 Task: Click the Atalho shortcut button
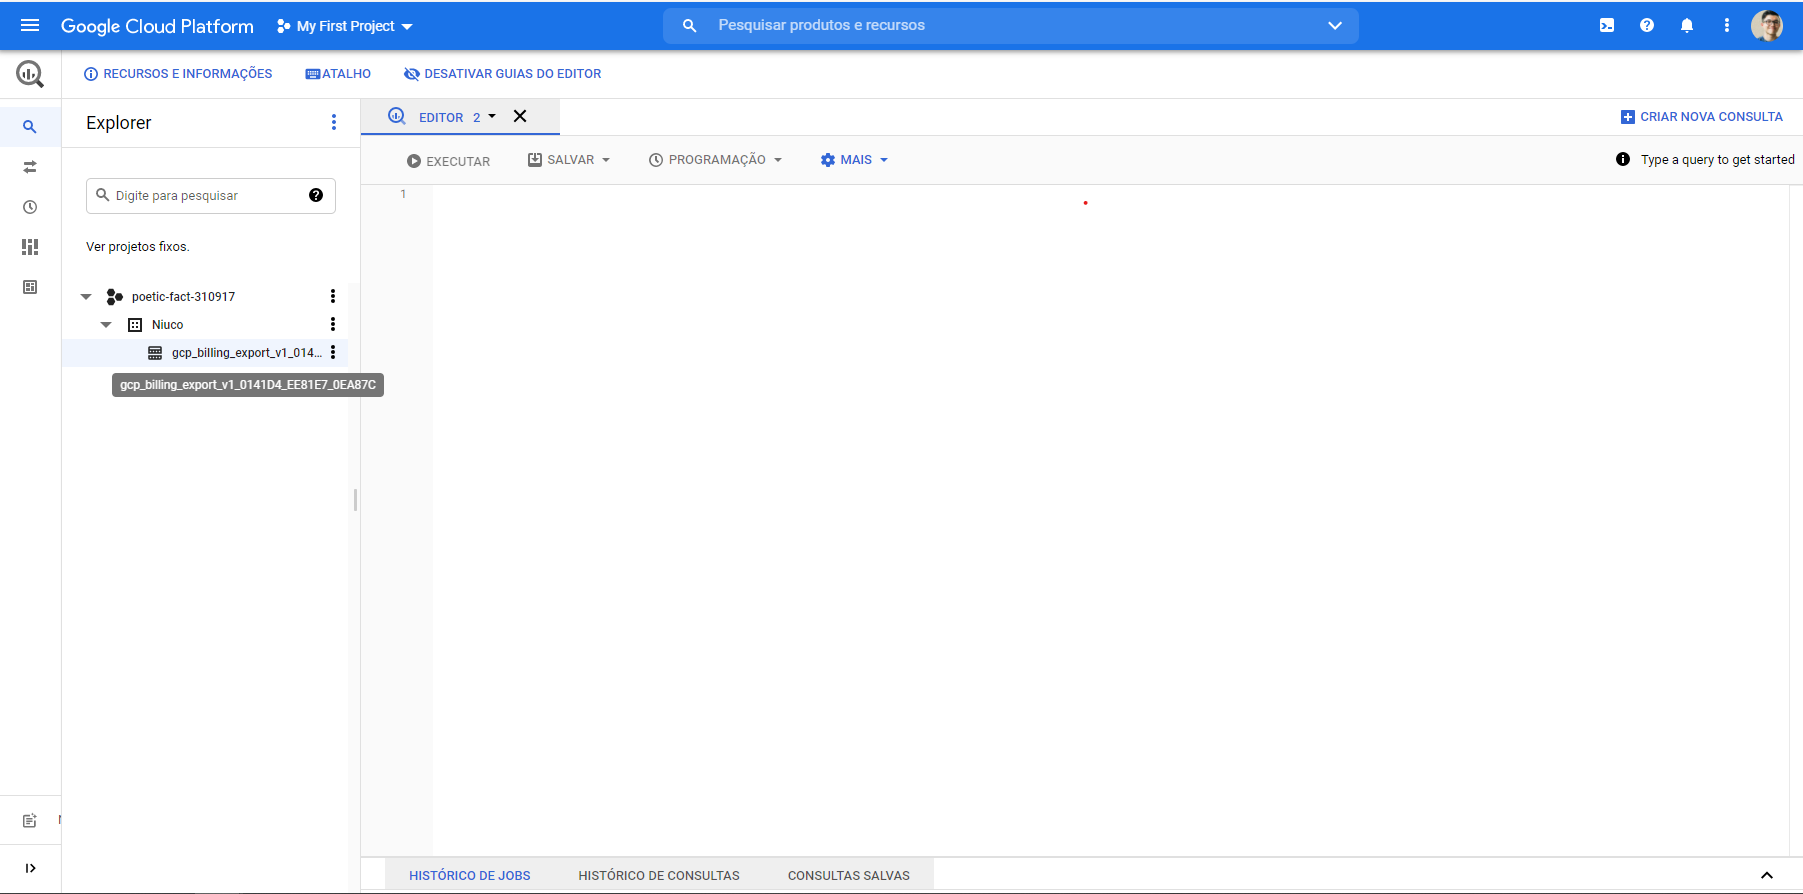[338, 74]
